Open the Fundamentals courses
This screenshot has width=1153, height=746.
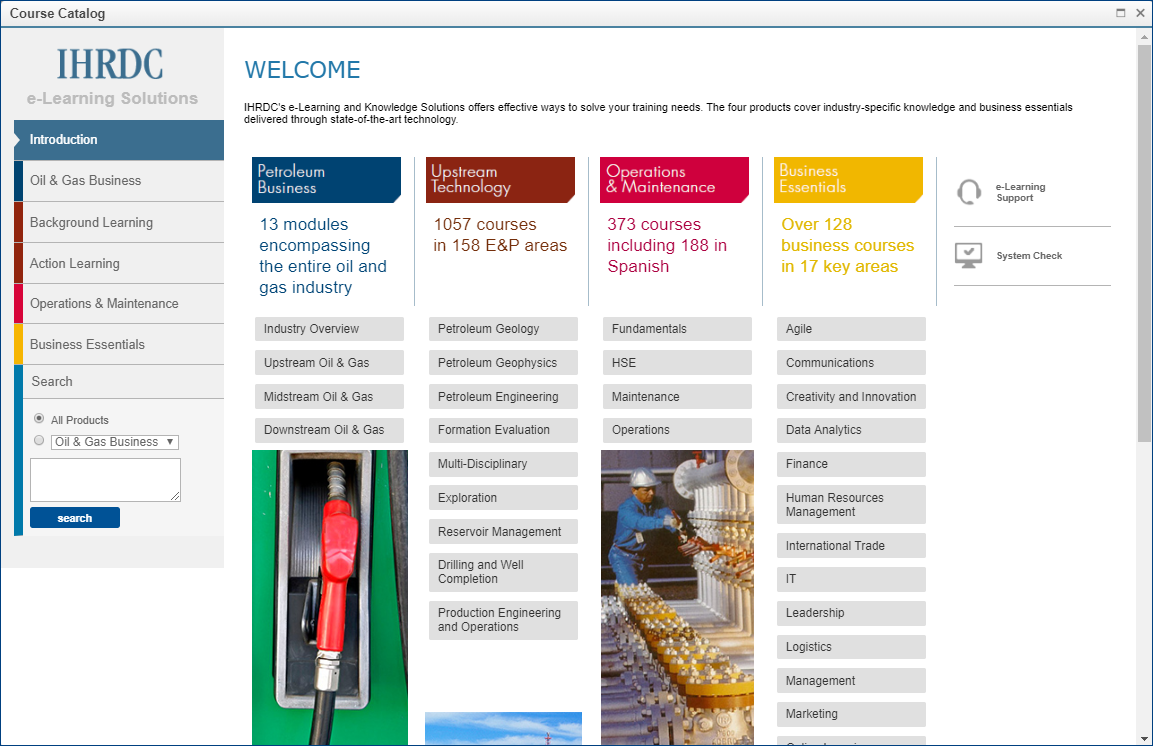tap(677, 329)
